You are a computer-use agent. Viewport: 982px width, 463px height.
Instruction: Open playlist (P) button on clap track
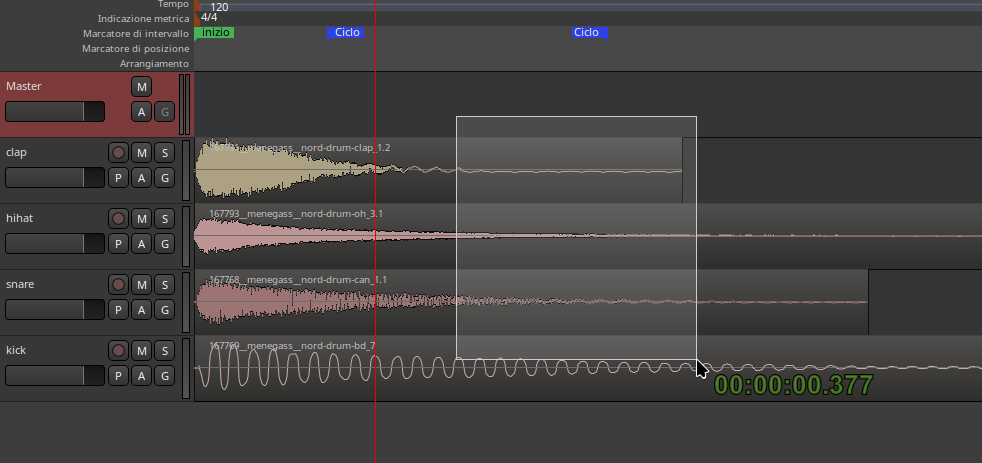click(x=118, y=178)
